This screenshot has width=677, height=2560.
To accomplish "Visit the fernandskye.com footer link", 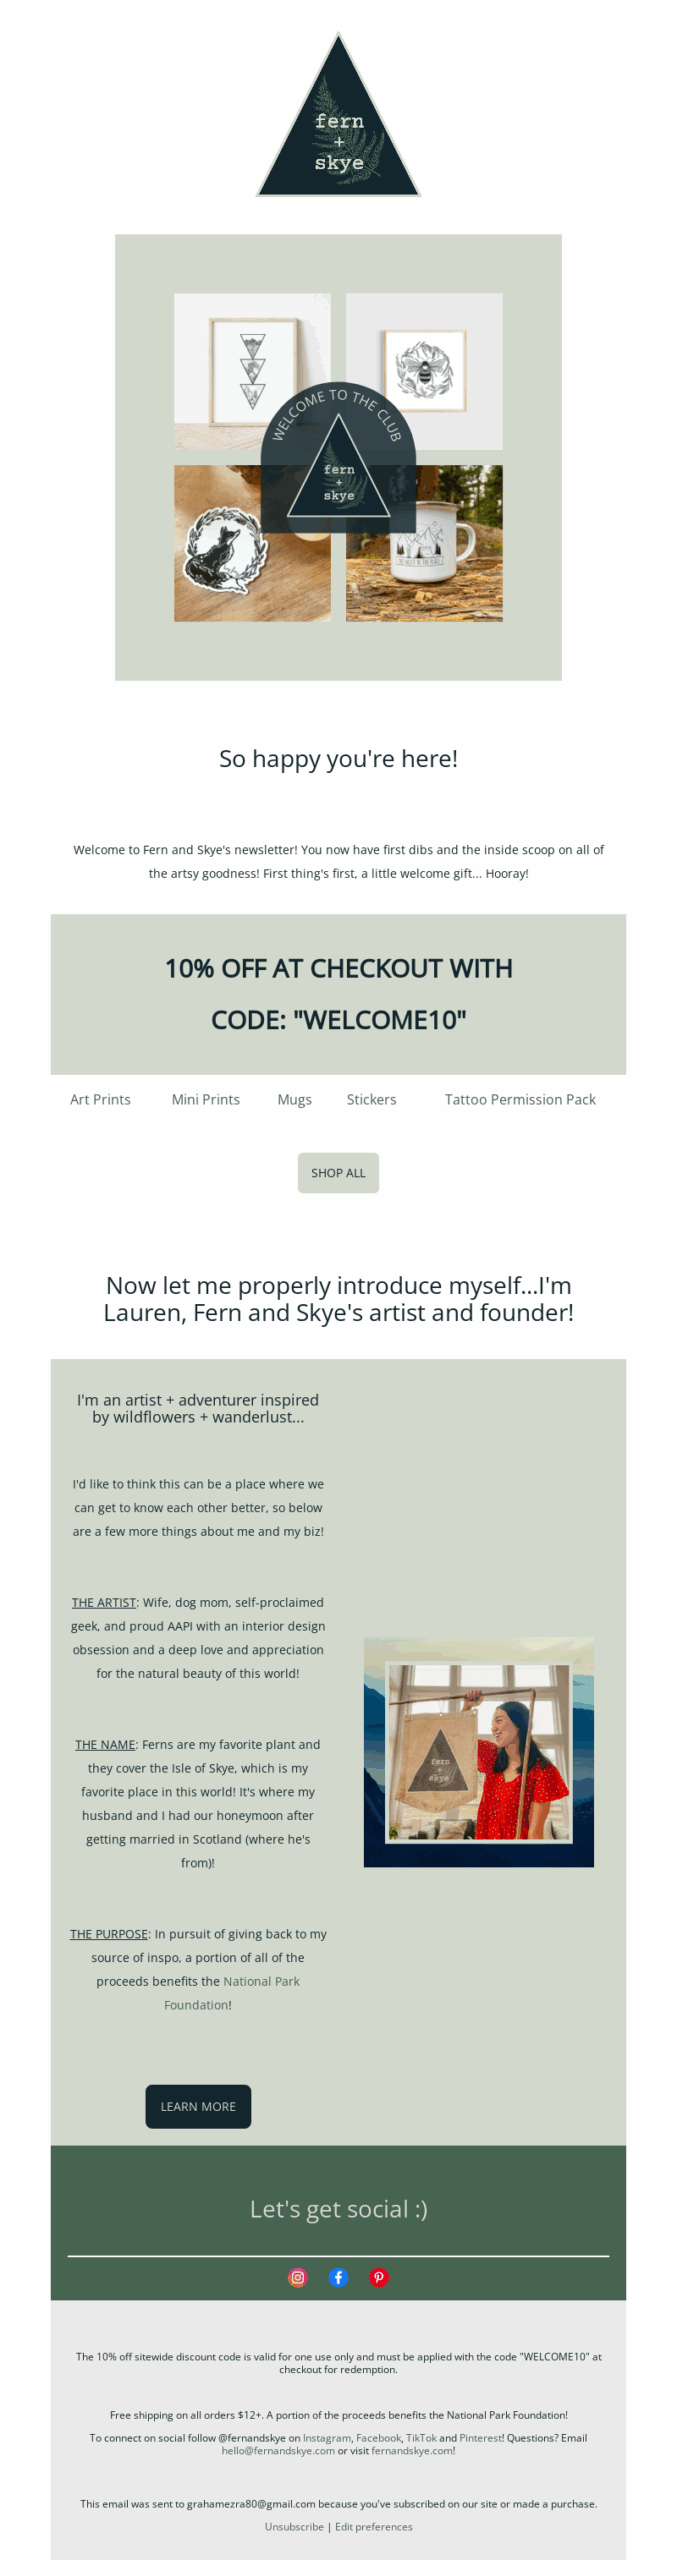I will pyautogui.click(x=412, y=2450).
